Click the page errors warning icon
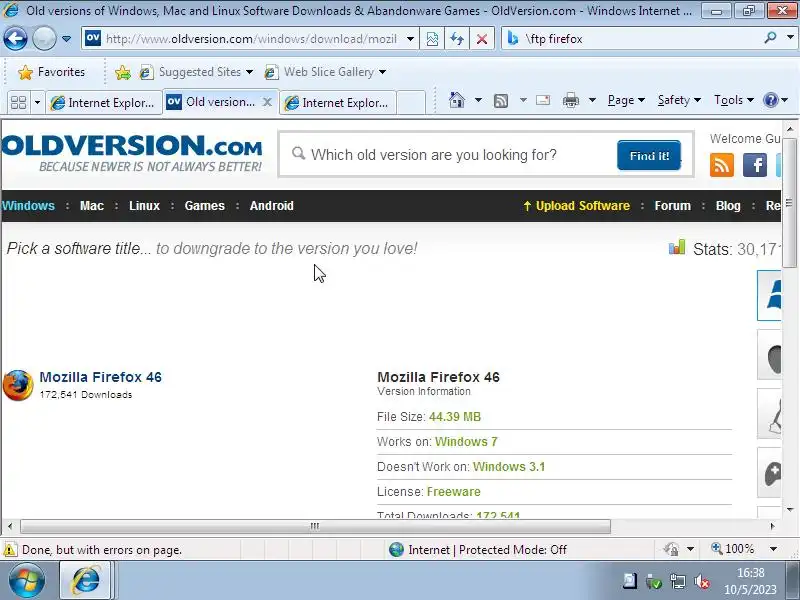 pos(9,549)
